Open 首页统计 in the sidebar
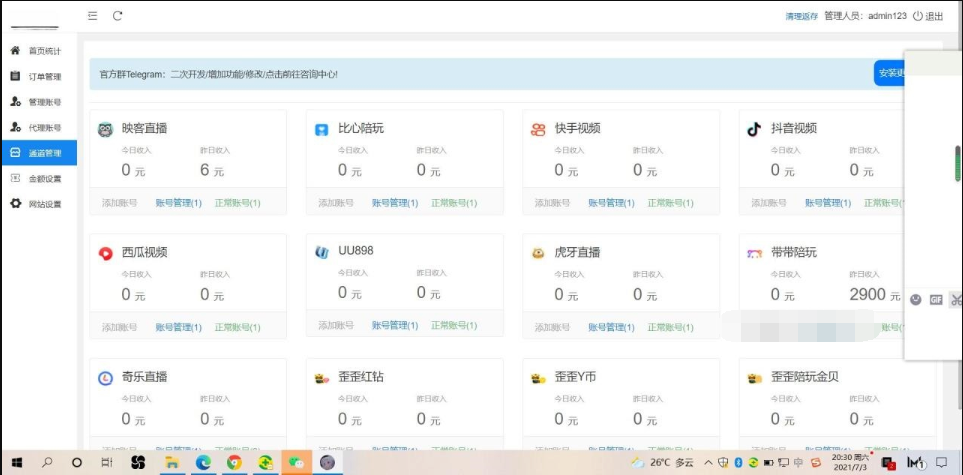 pyautogui.click(x=44, y=51)
